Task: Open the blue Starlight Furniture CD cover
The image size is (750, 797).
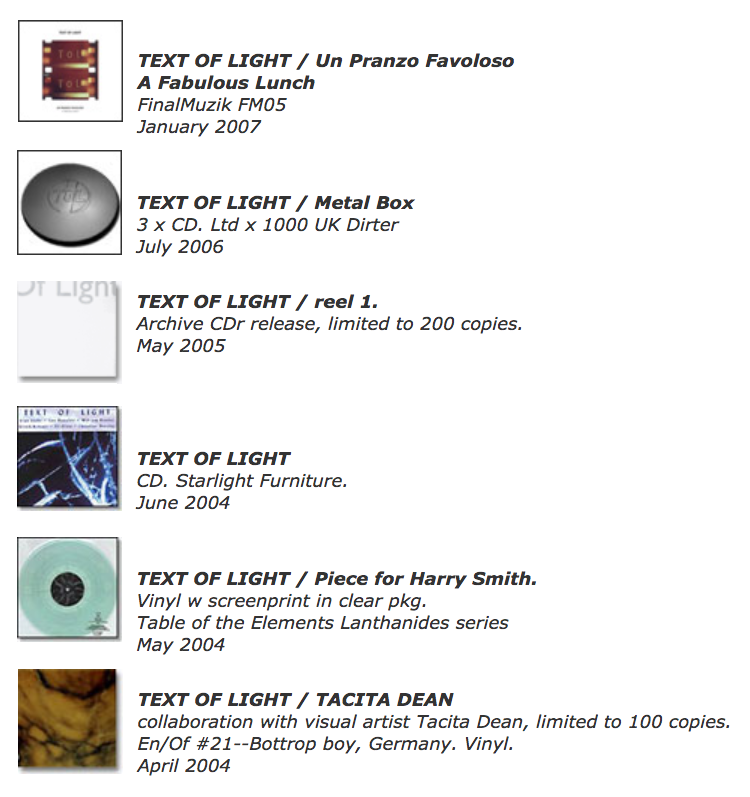Action: pos(68,457)
